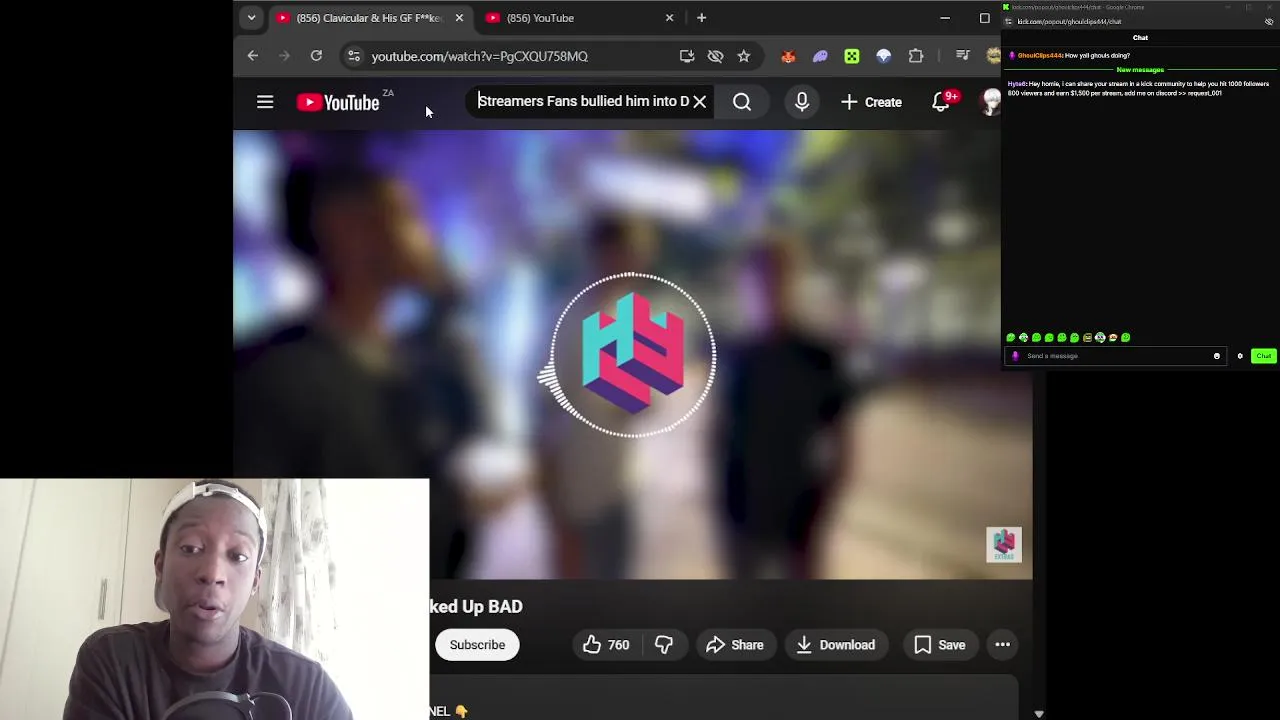This screenshot has height=720, width=1280.
Task: Start voice search with microphone
Action: tap(802, 102)
